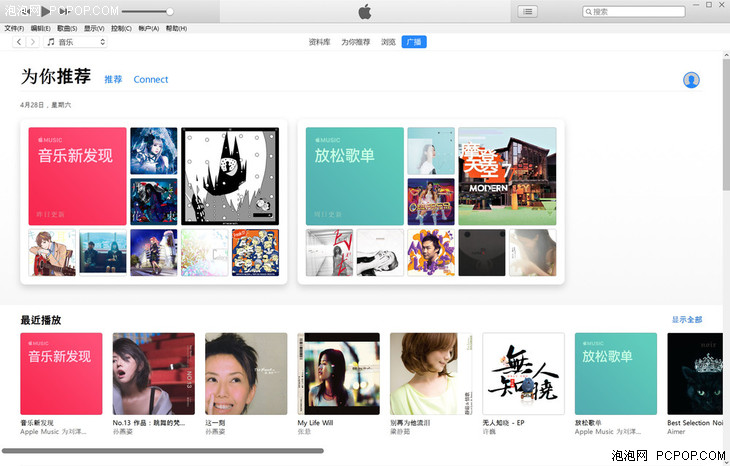Open the colorful cartoon man face album cover
The height and width of the screenshot is (466, 730).
(431, 252)
